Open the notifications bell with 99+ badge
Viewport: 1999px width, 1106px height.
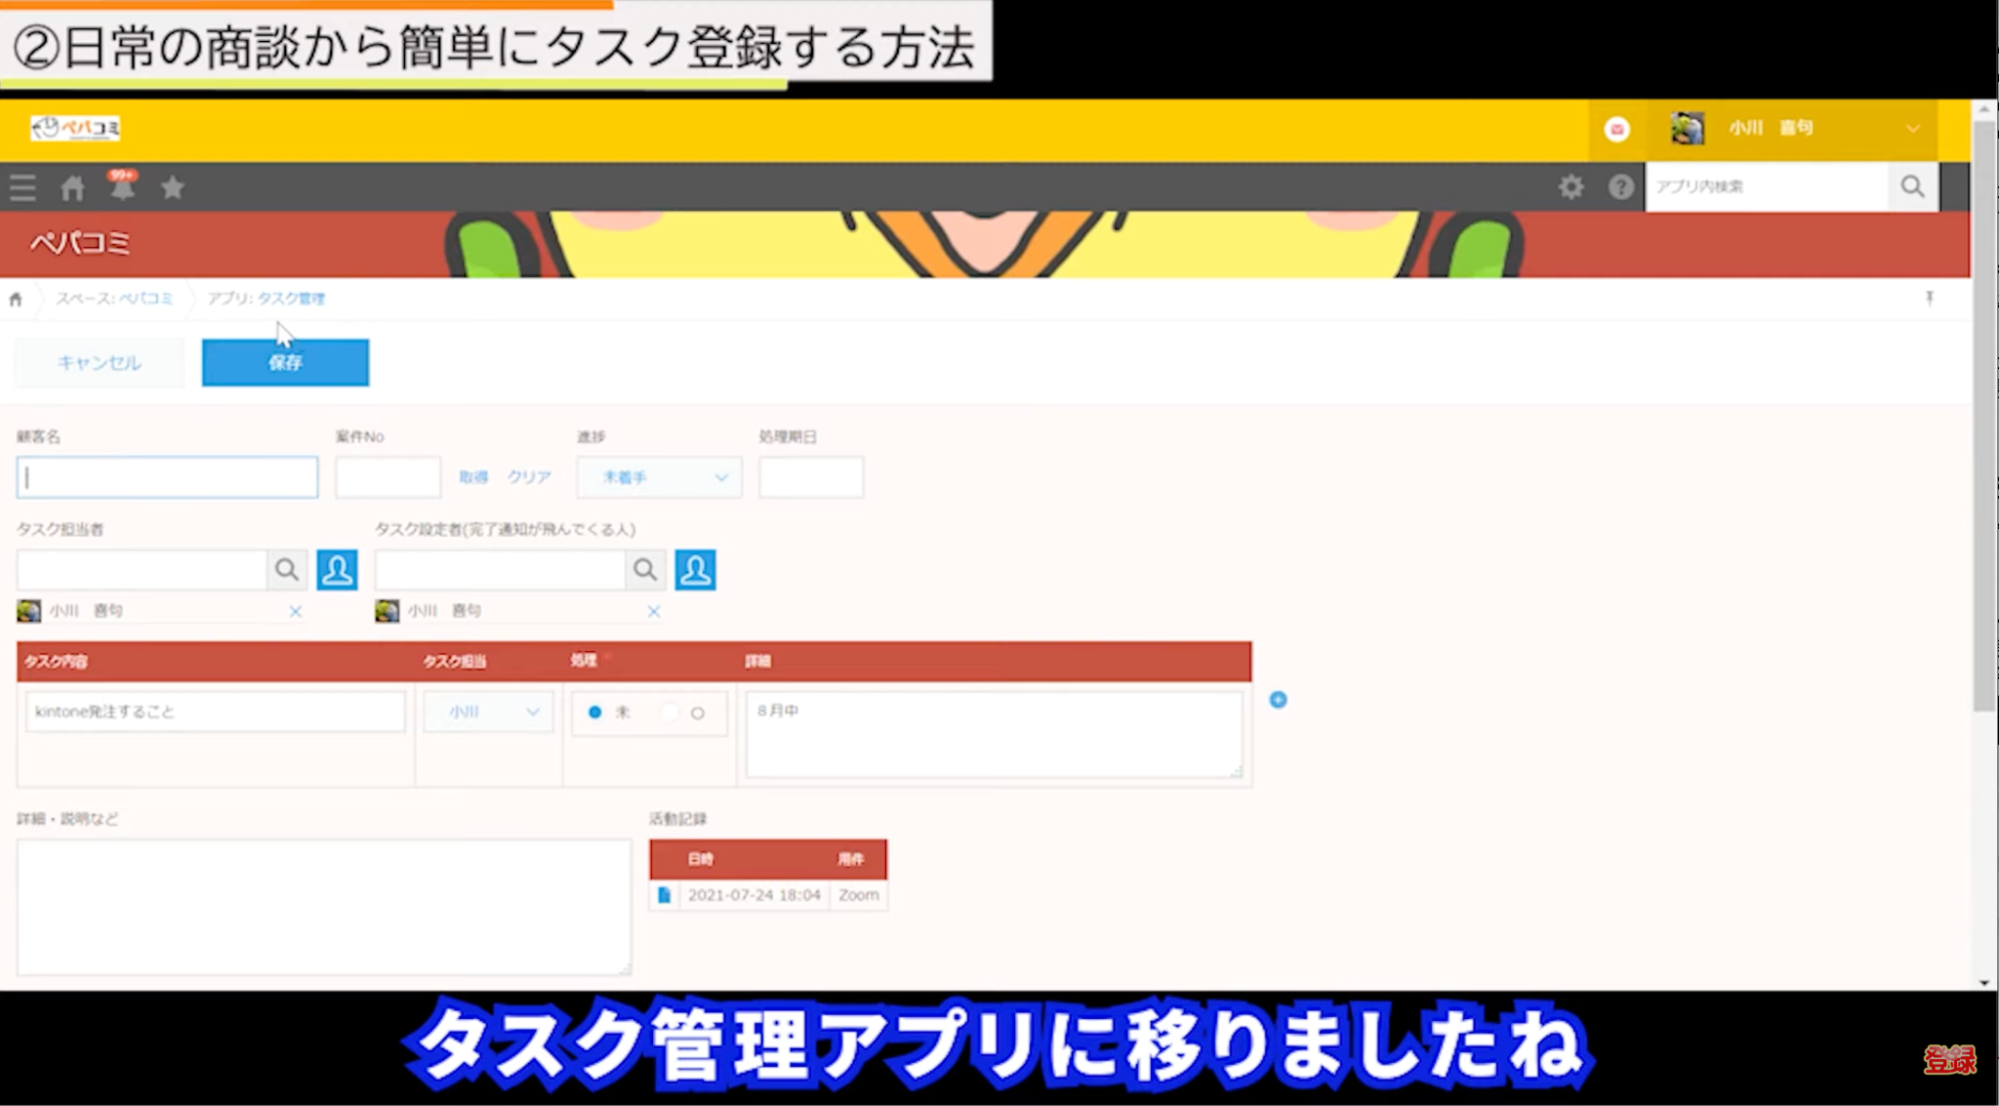coord(122,187)
